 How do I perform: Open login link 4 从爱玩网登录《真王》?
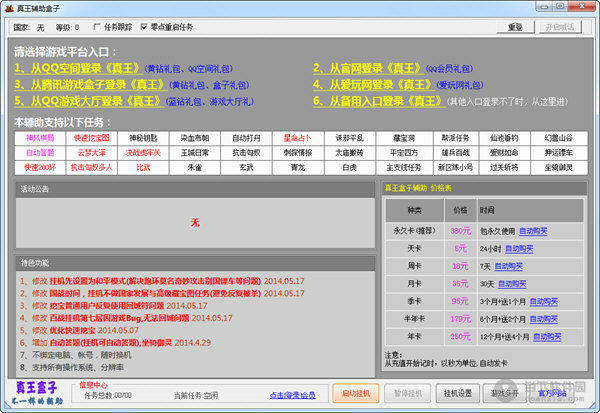[x=373, y=85]
